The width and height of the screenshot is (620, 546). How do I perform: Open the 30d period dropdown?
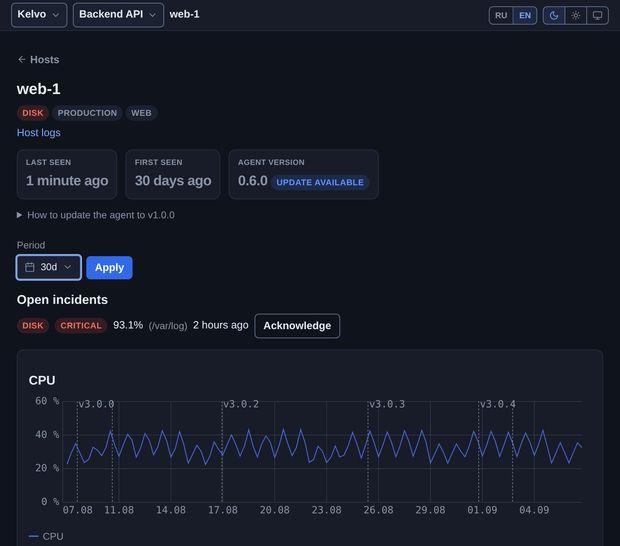pos(49,267)
